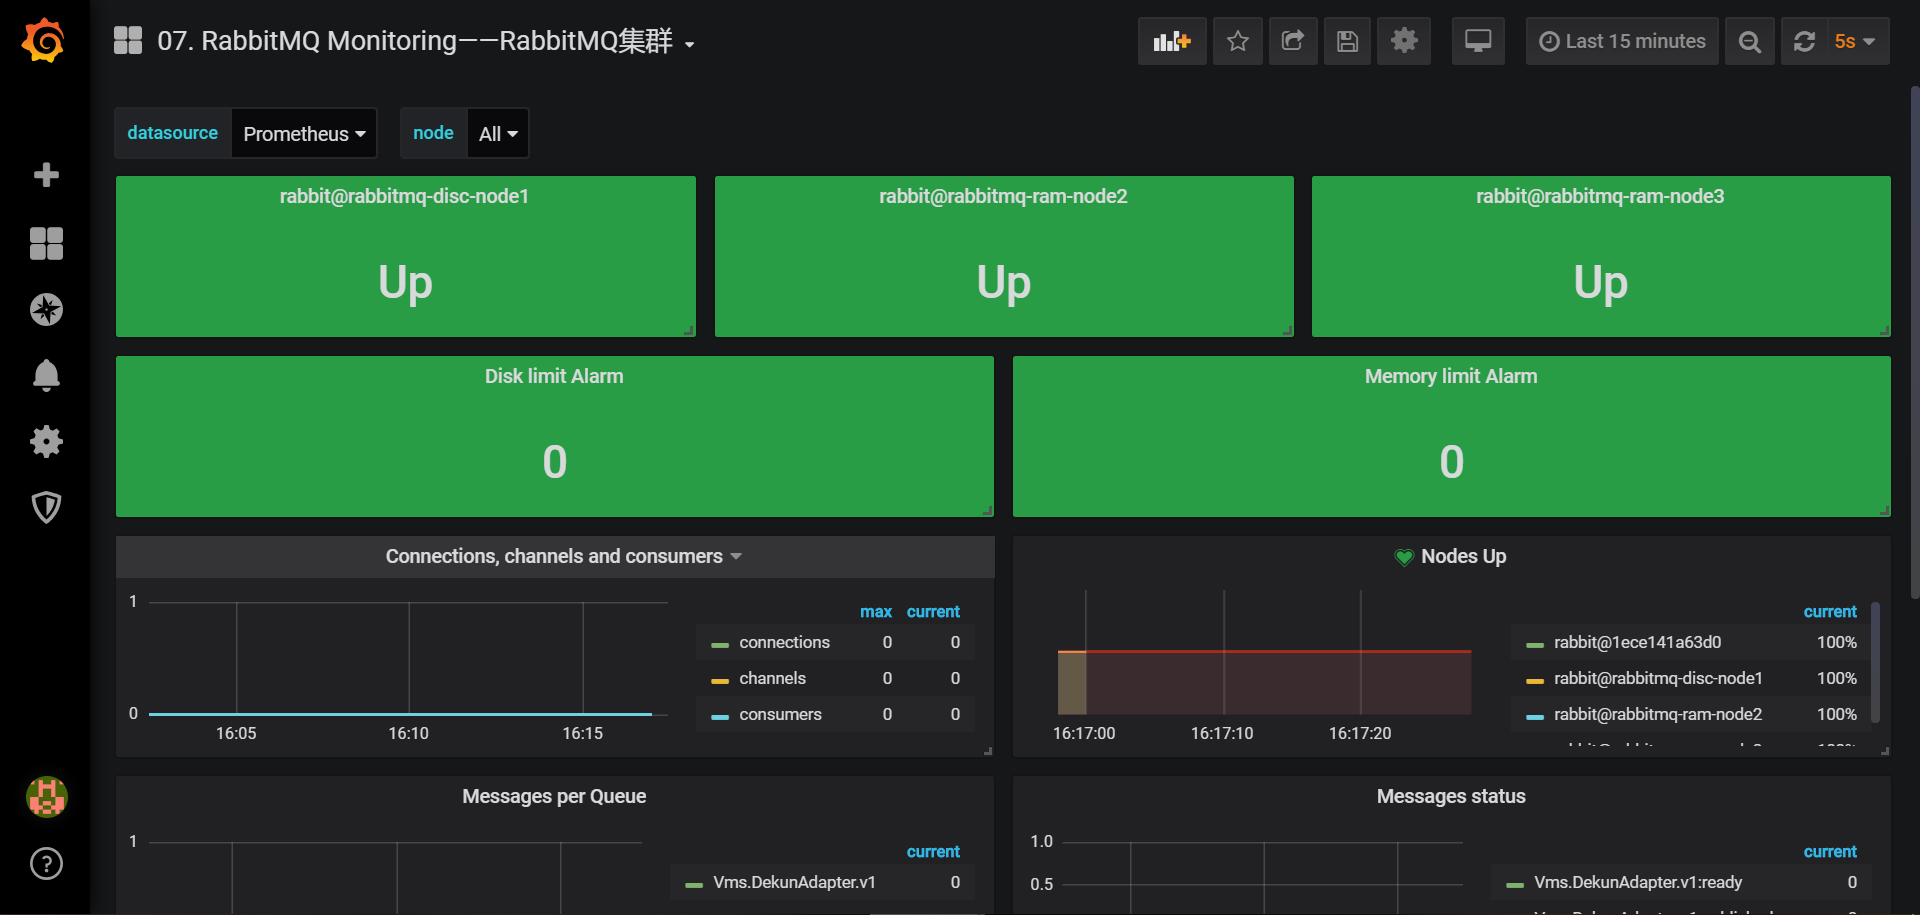Viewport: 1920px width, 915px height.
Task: Open the Dashboards sidebar icon
Action: [x=46, y=243]
